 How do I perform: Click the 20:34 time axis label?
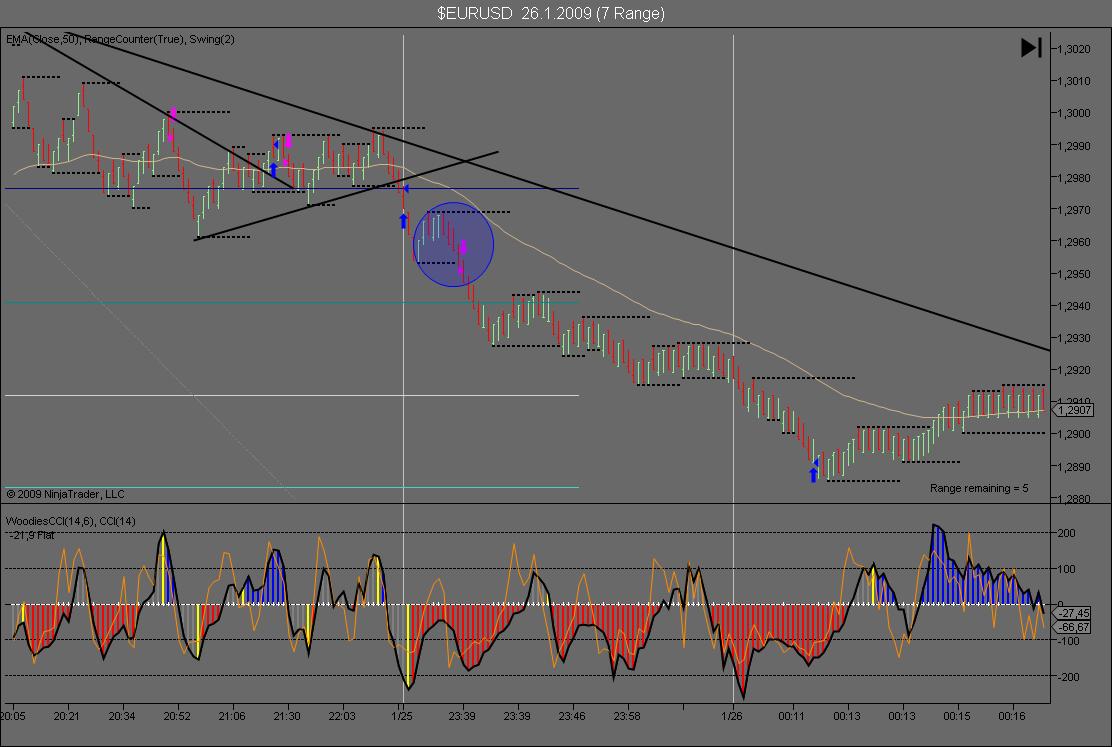point(122,716)
